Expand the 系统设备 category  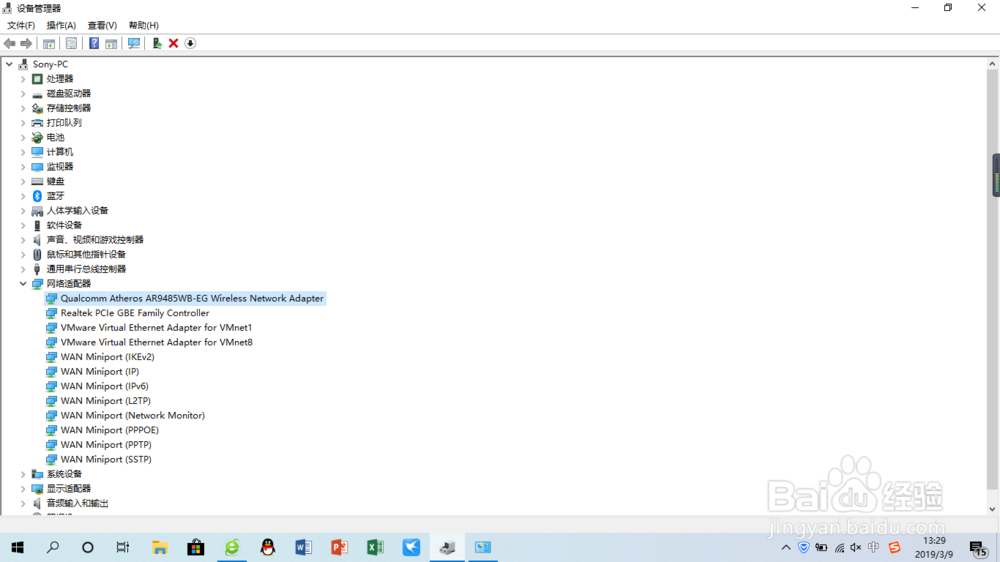pyautogui.click(x=23, y=475)
